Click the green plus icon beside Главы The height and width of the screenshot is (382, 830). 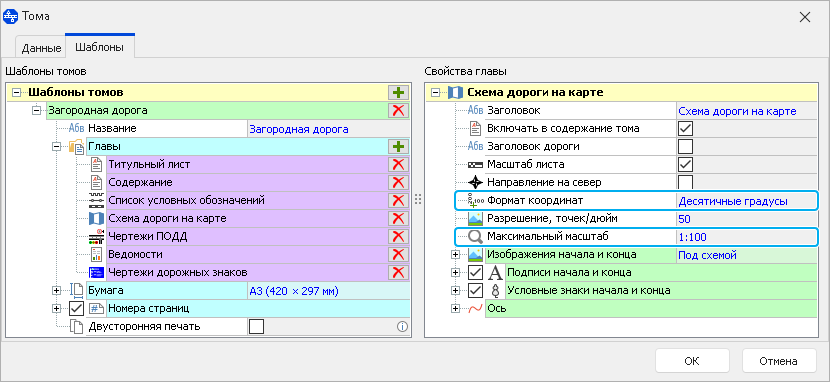[398, 147]
